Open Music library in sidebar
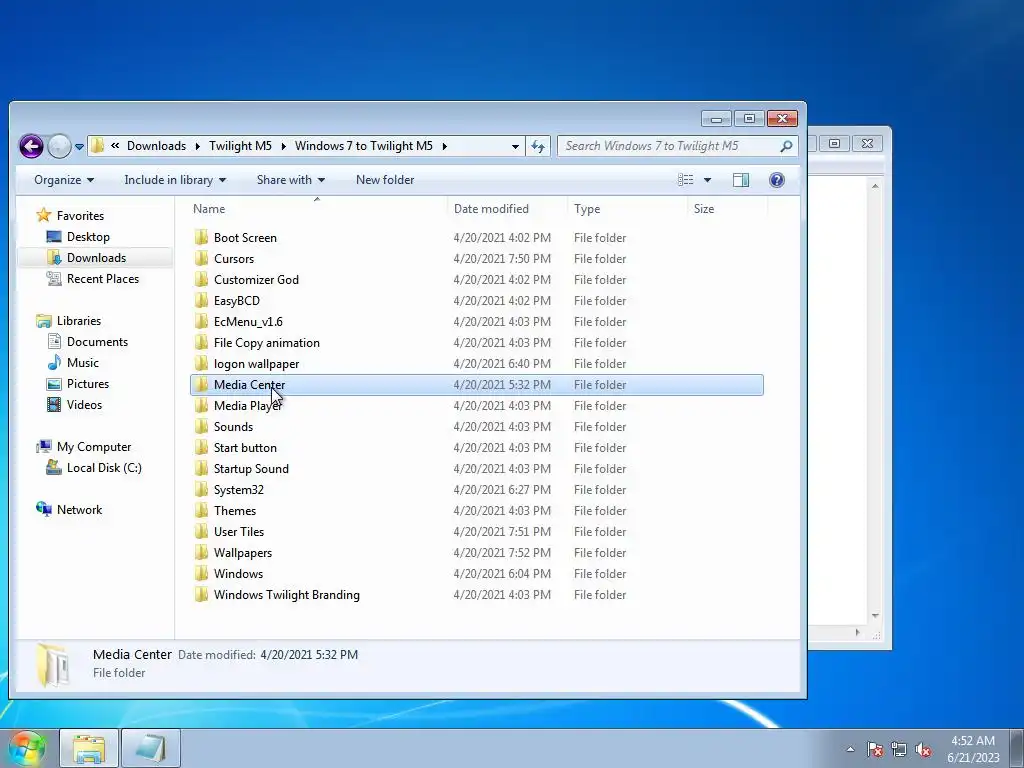The height and width of the screenshot is (768, 1024). pos(82,362)
